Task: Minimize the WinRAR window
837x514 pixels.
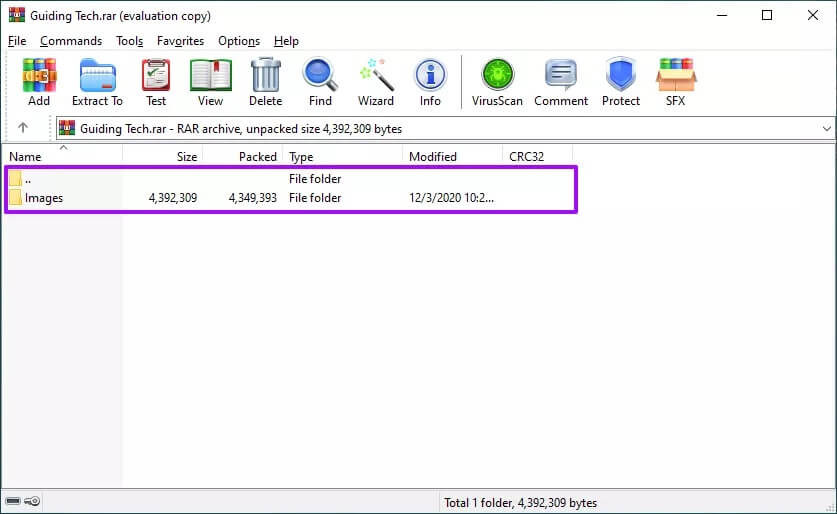Action: [722, 15]
